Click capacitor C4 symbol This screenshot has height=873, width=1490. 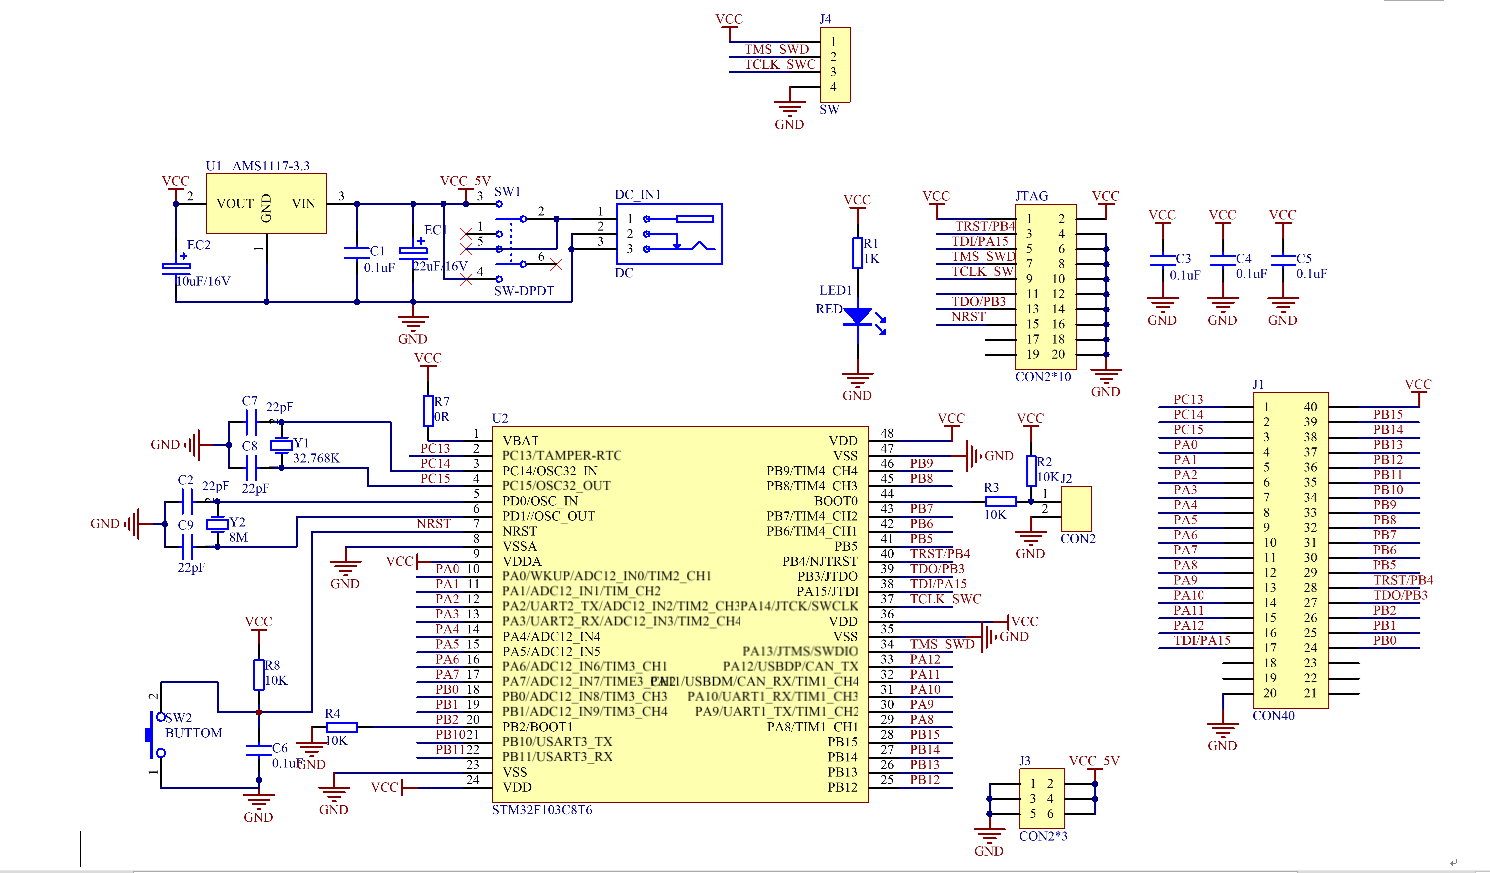tap(1222, 260)
